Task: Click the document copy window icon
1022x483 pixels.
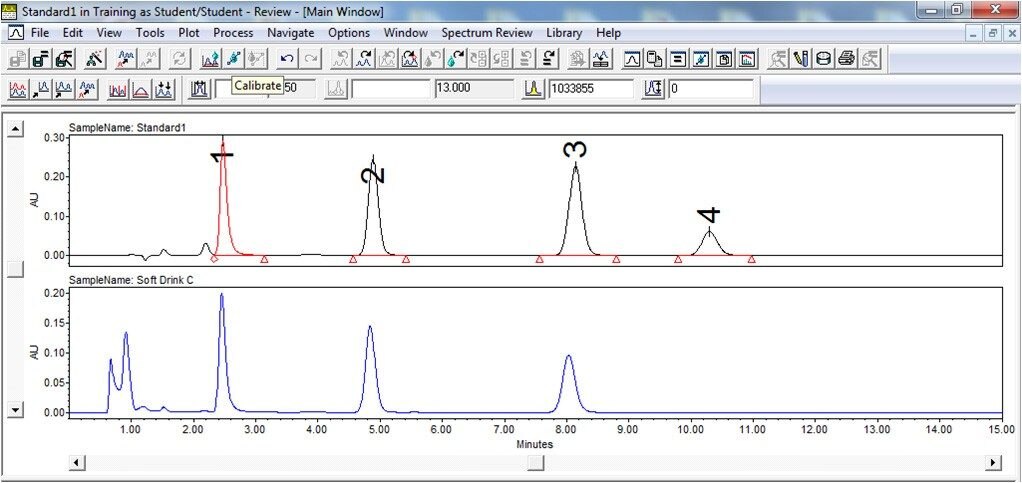Action: click(x=655, y=59)
